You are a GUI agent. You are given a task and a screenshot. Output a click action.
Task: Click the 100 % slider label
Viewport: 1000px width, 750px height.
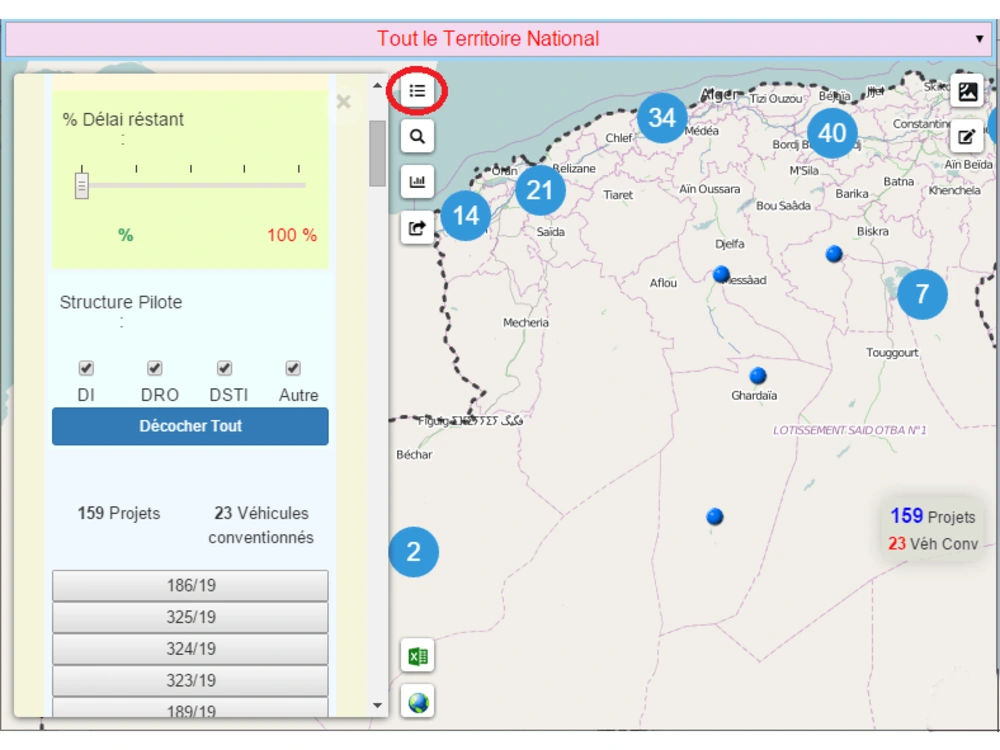(x=291, y=235)
